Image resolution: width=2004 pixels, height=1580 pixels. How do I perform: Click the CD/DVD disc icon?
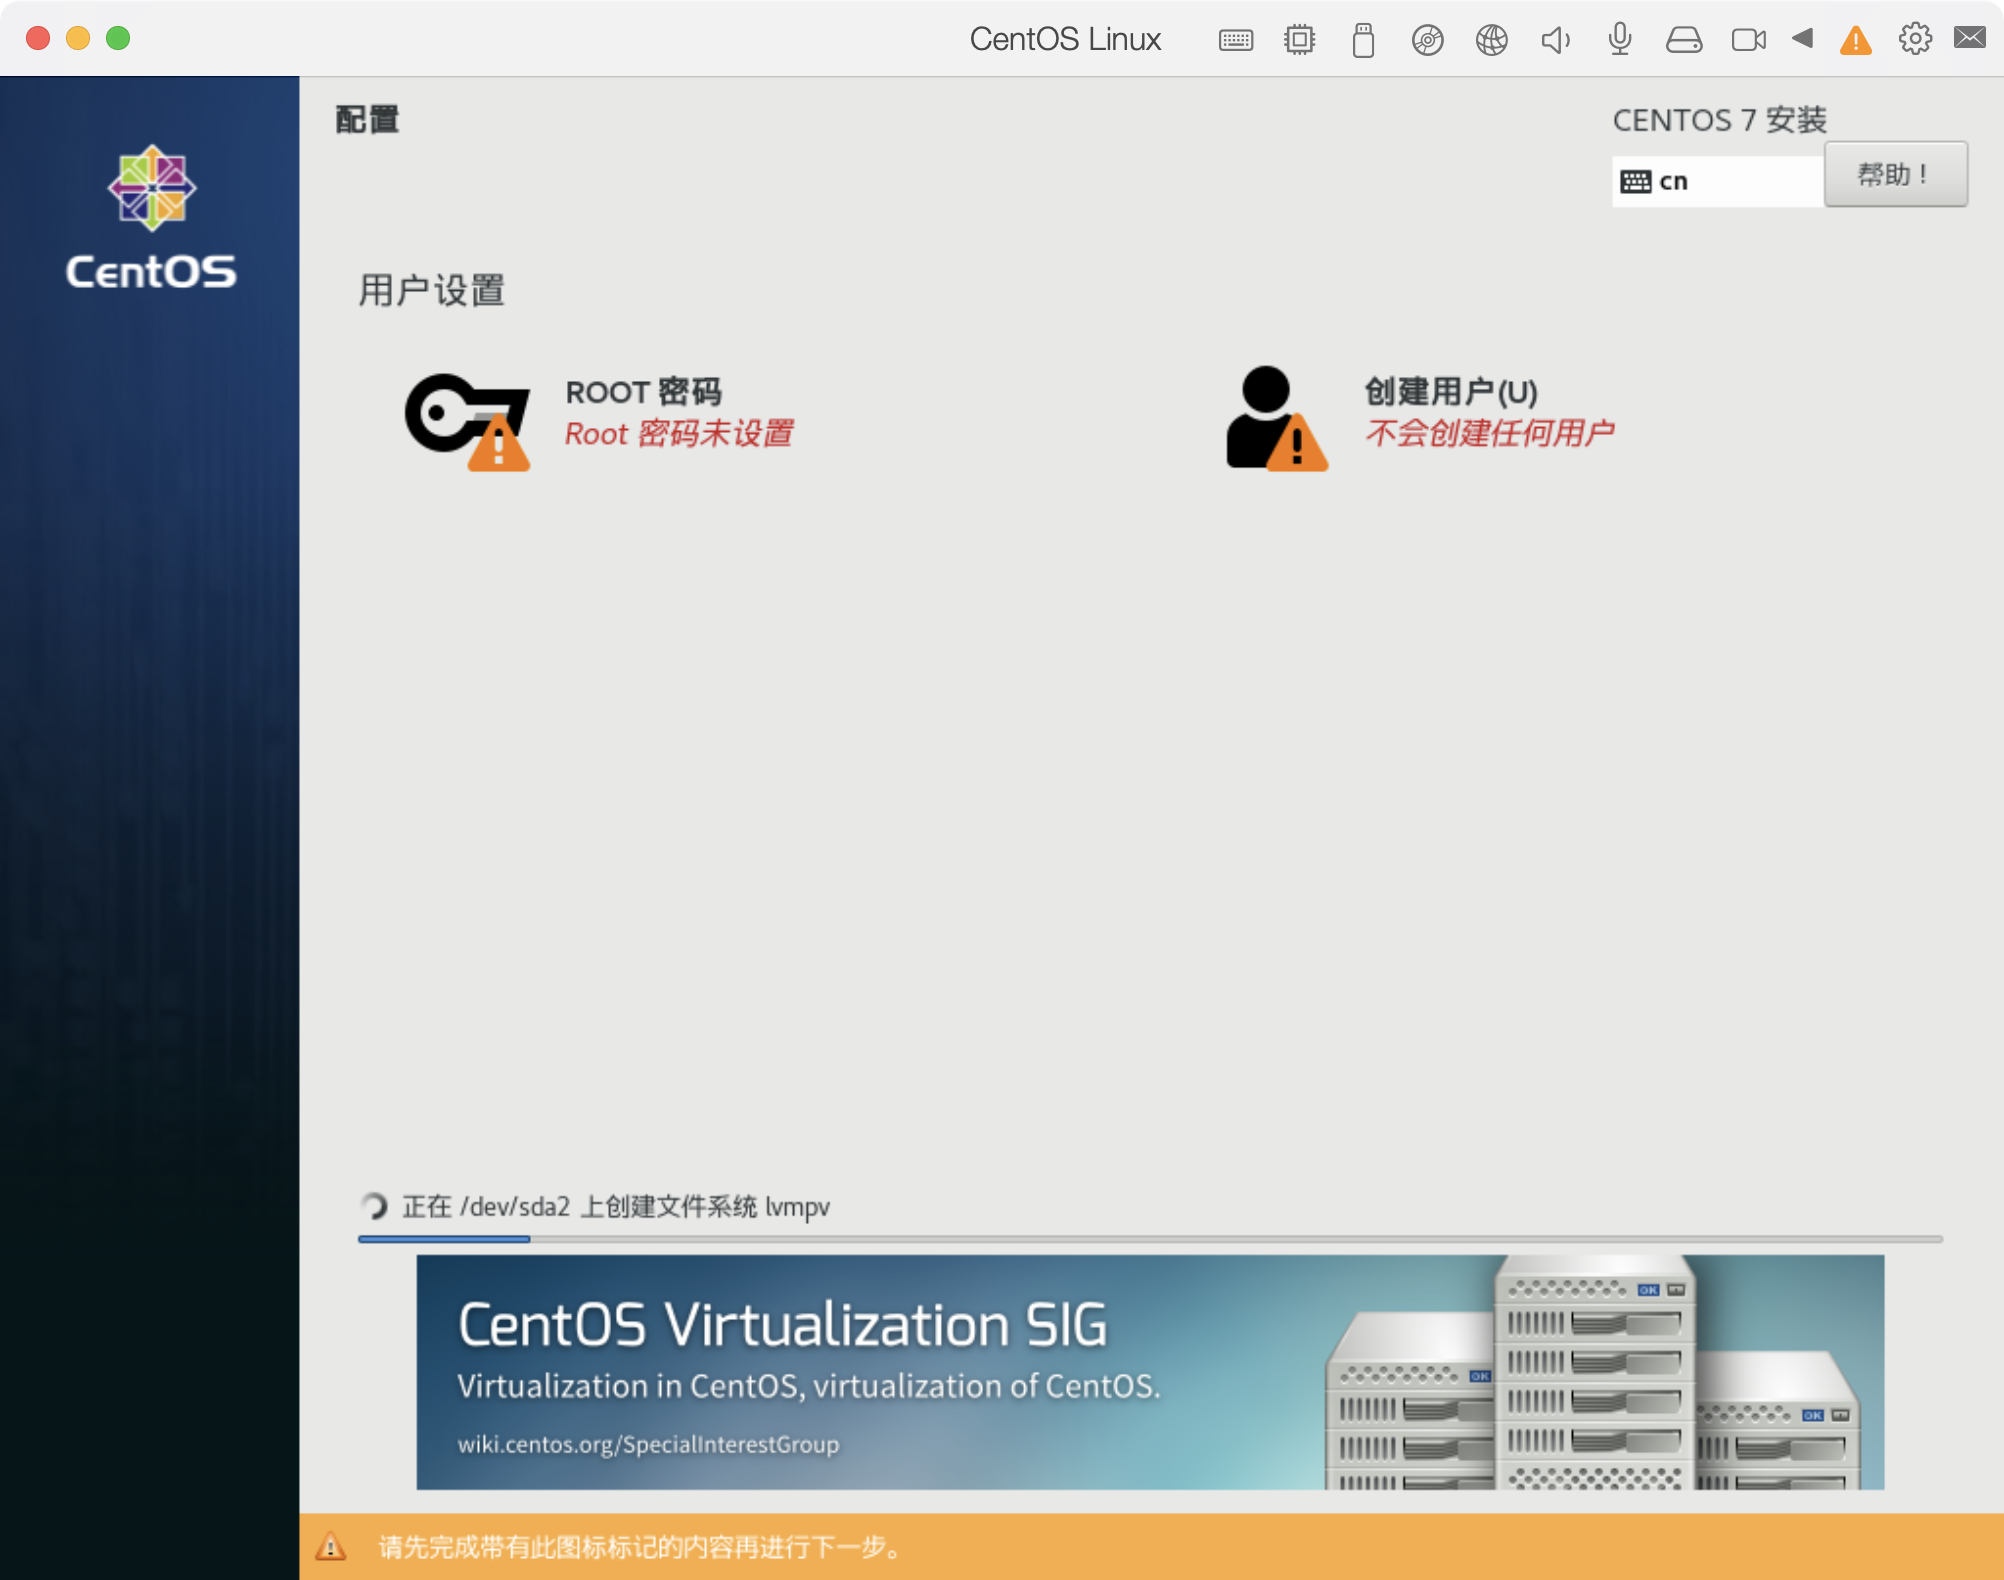[1427, 39]
